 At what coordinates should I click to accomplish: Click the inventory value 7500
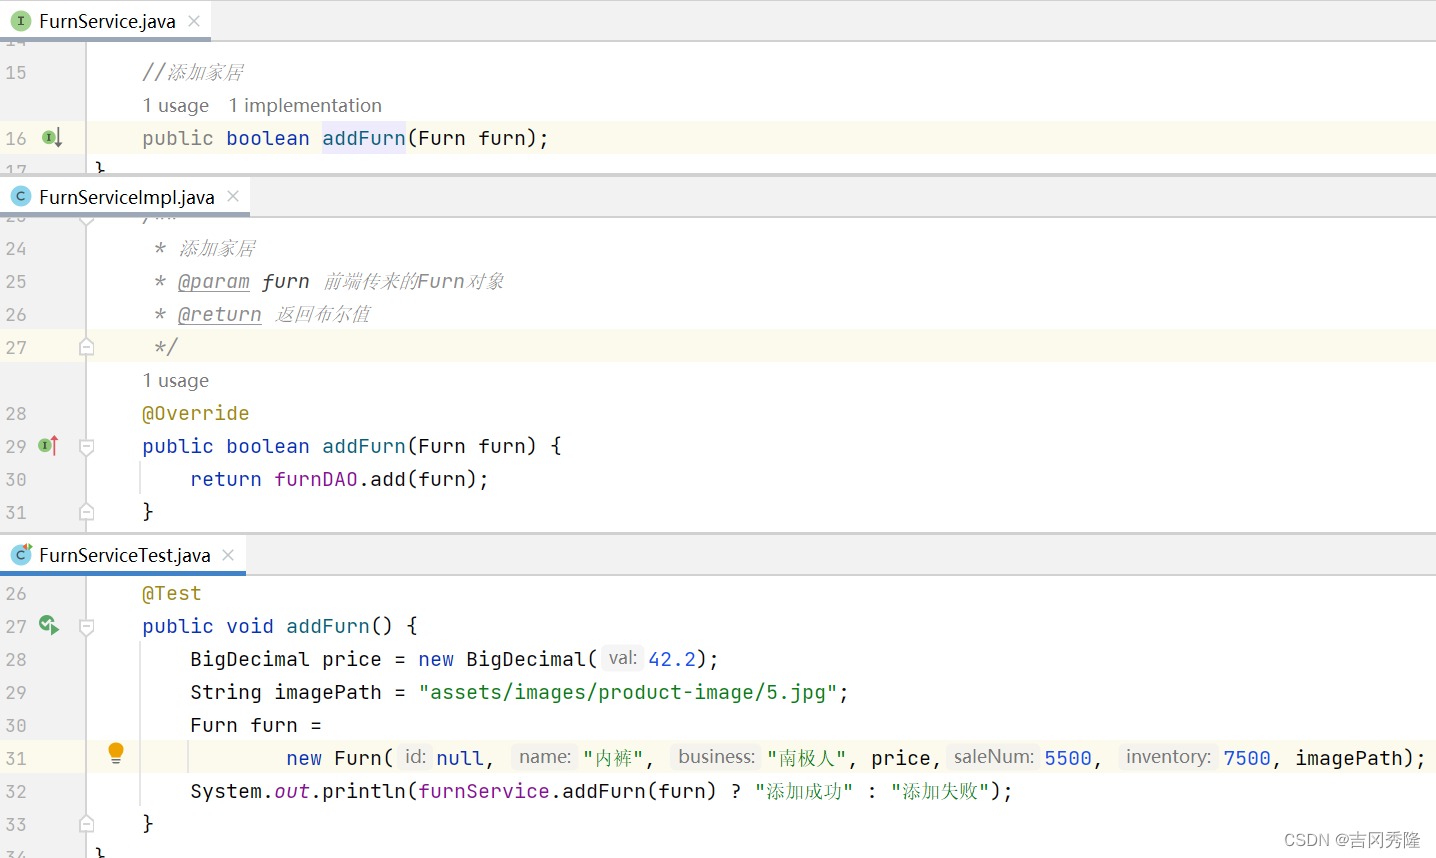pos(1247,758)
